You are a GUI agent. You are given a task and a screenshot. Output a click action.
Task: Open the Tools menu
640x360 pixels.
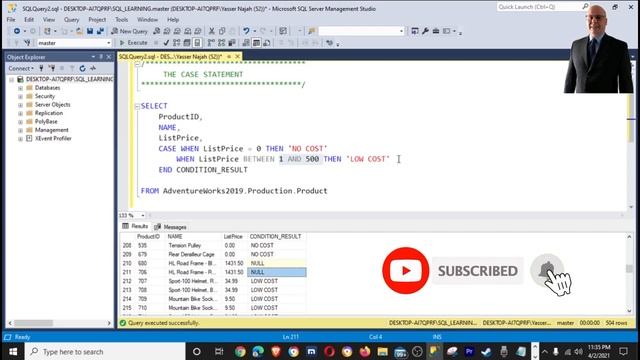point(122,20)
